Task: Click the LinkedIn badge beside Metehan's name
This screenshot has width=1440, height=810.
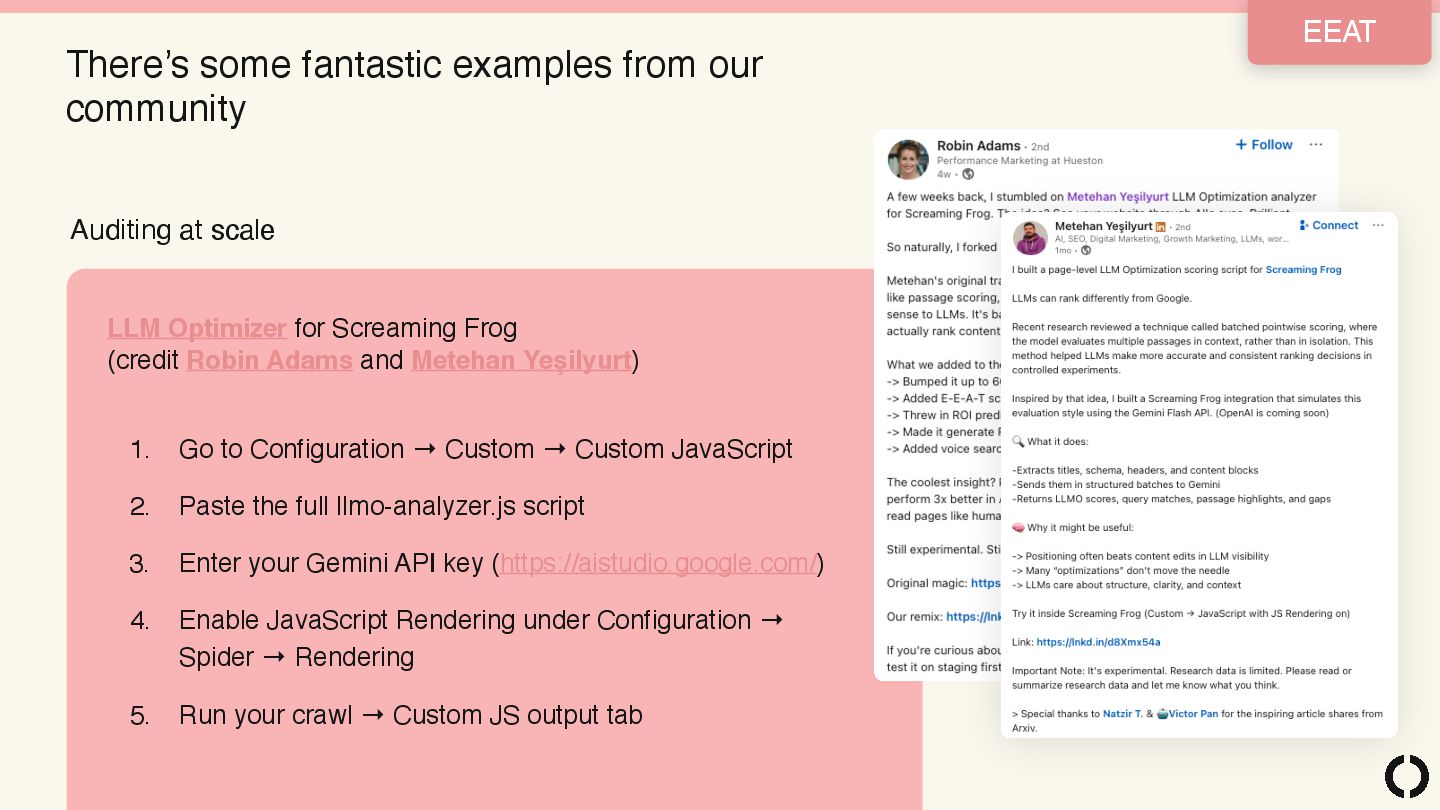Action: click(1160, 227)
